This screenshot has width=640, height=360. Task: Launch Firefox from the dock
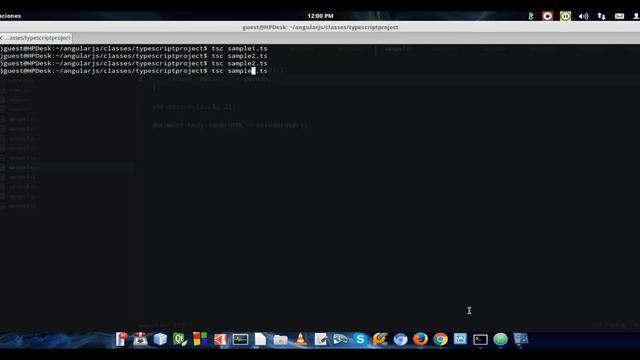(x=420, y=339)
